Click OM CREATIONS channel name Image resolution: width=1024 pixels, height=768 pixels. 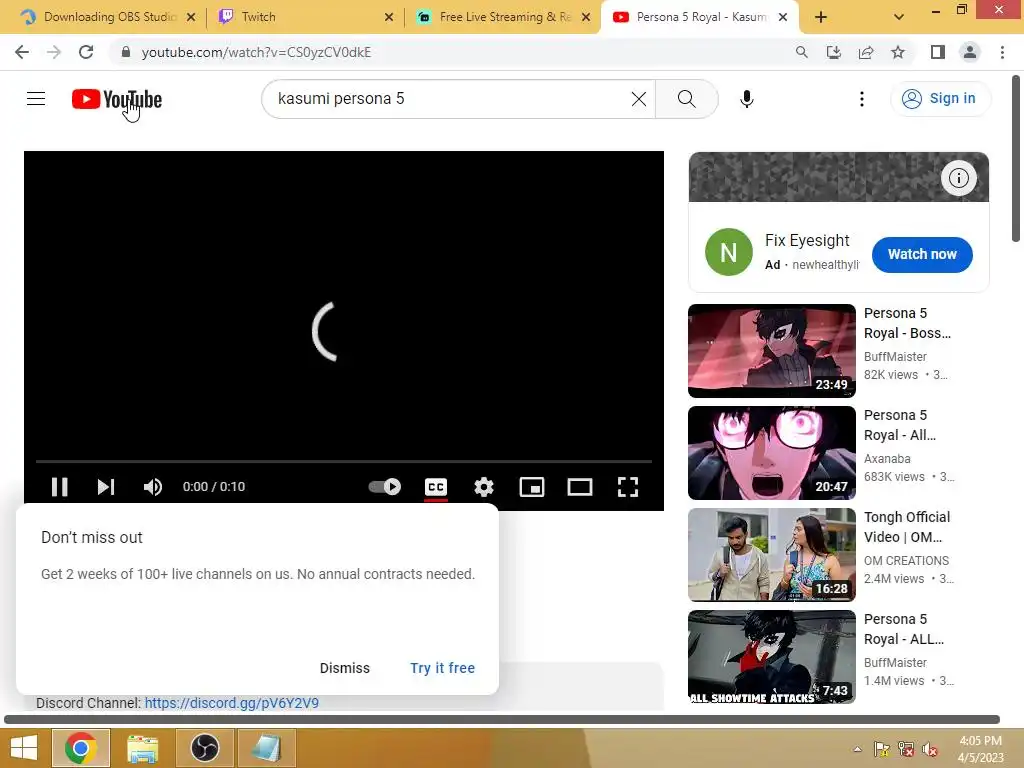[x=906, y=560]
